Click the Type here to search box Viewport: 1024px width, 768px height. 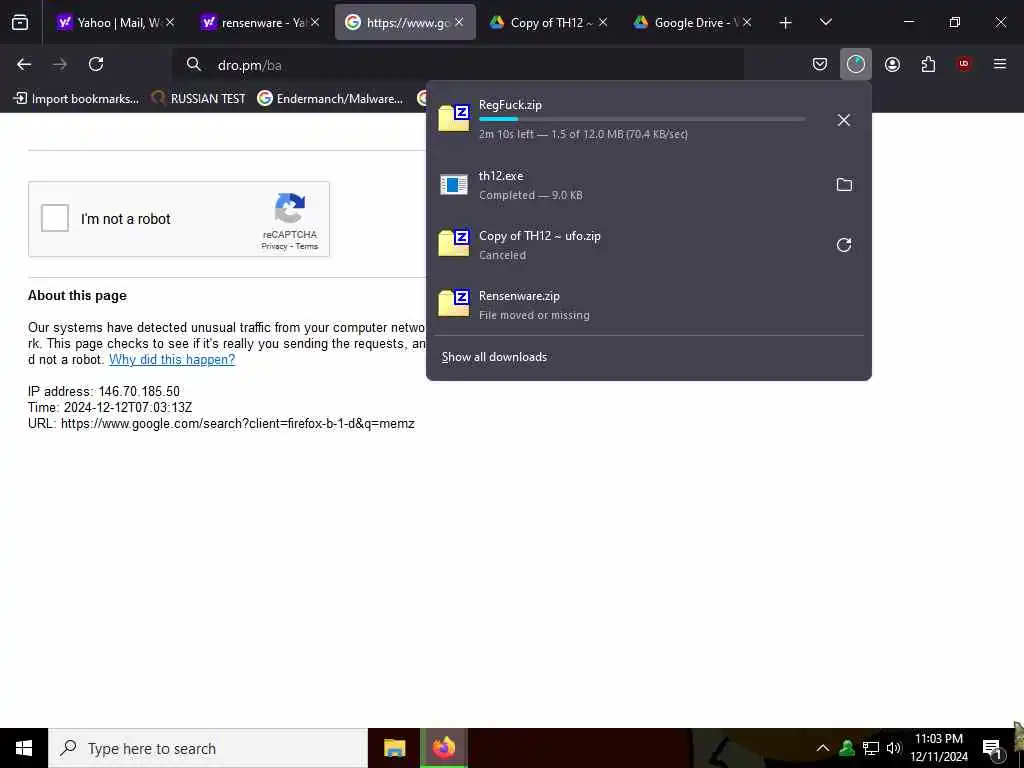[208, 748]
